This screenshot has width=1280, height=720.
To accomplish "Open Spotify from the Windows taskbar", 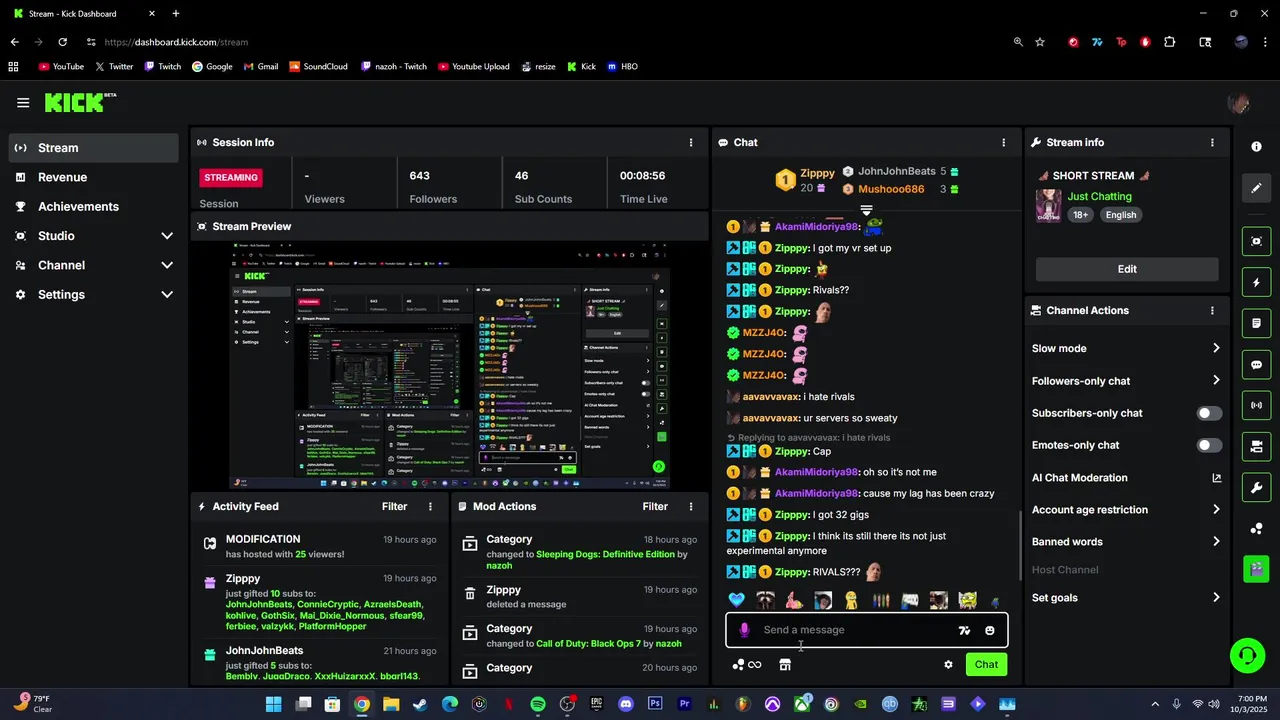I will (x=538, y=704).
